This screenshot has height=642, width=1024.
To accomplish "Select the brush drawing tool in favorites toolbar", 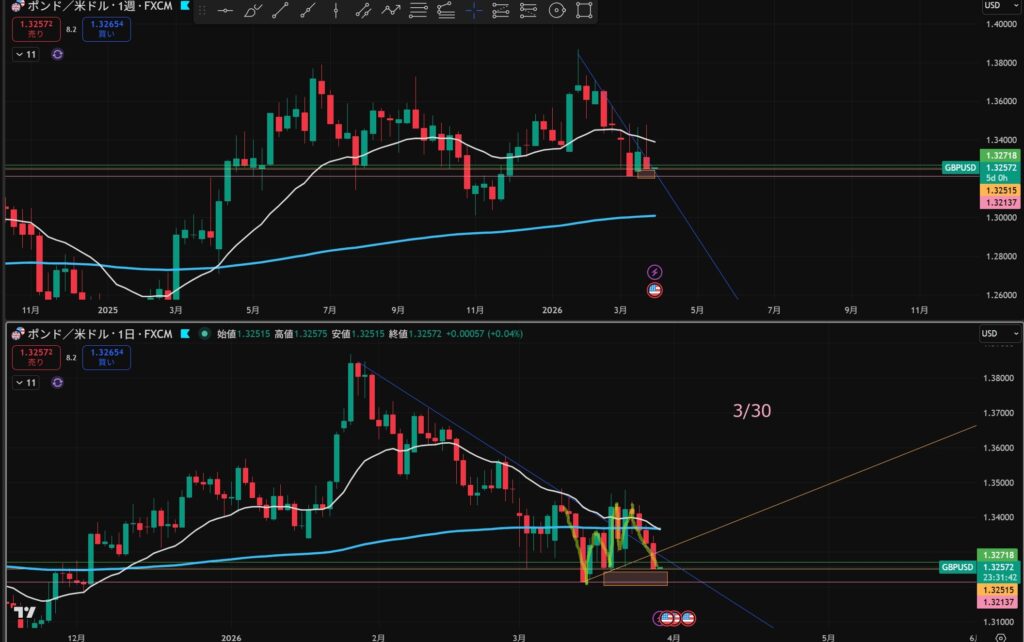I will tap(254, 11).
